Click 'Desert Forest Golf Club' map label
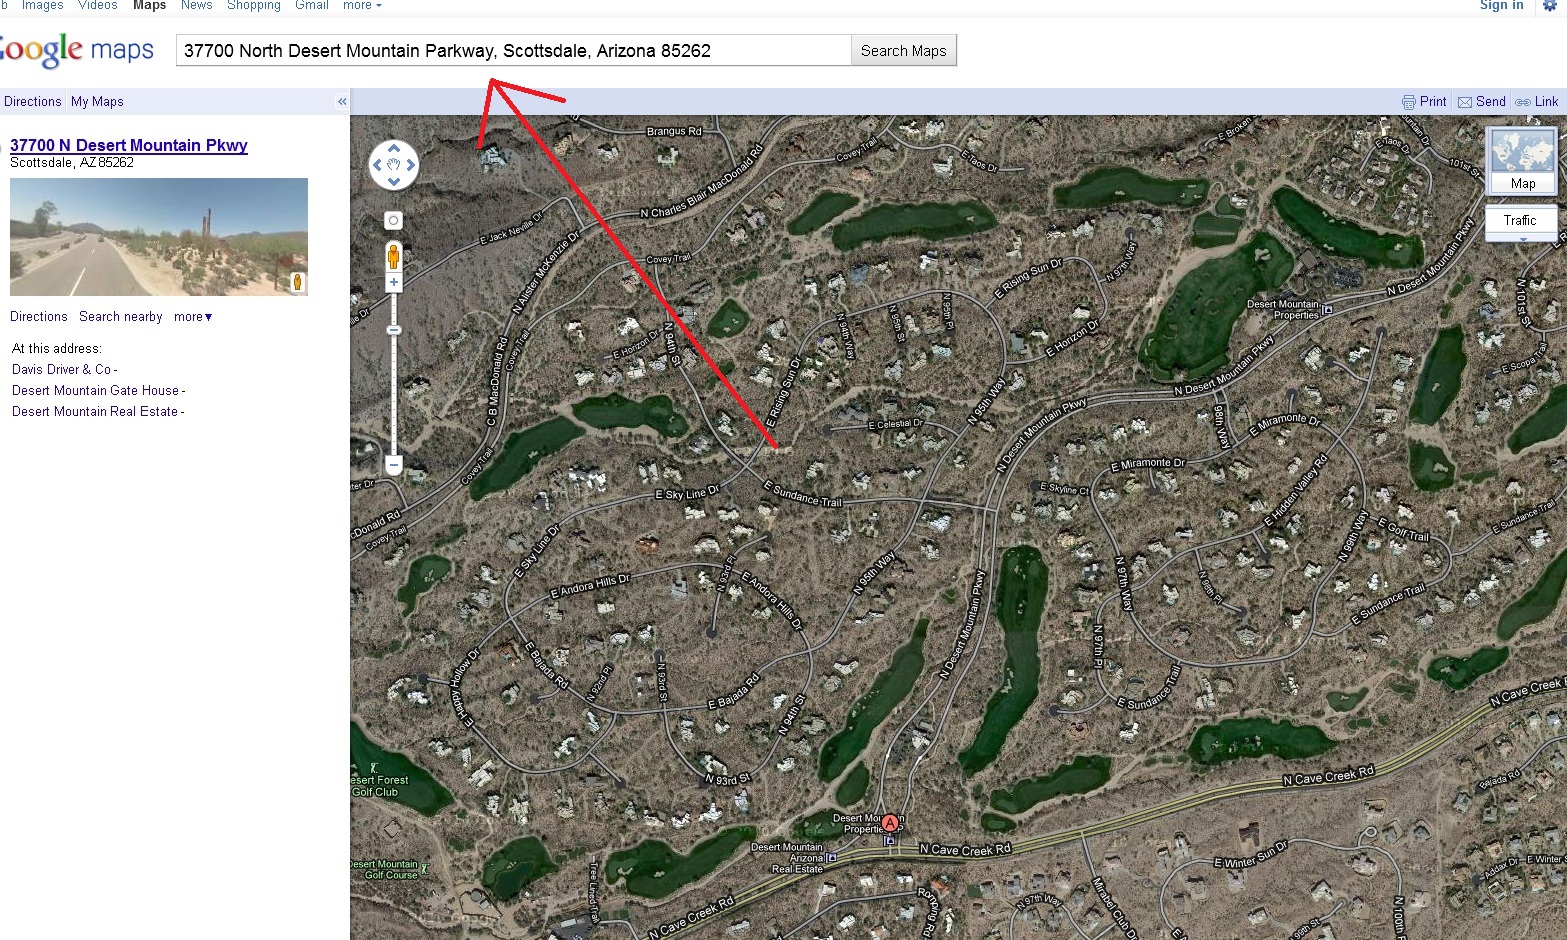This screenshot has width=1567, height=940. tap(379, 786)
